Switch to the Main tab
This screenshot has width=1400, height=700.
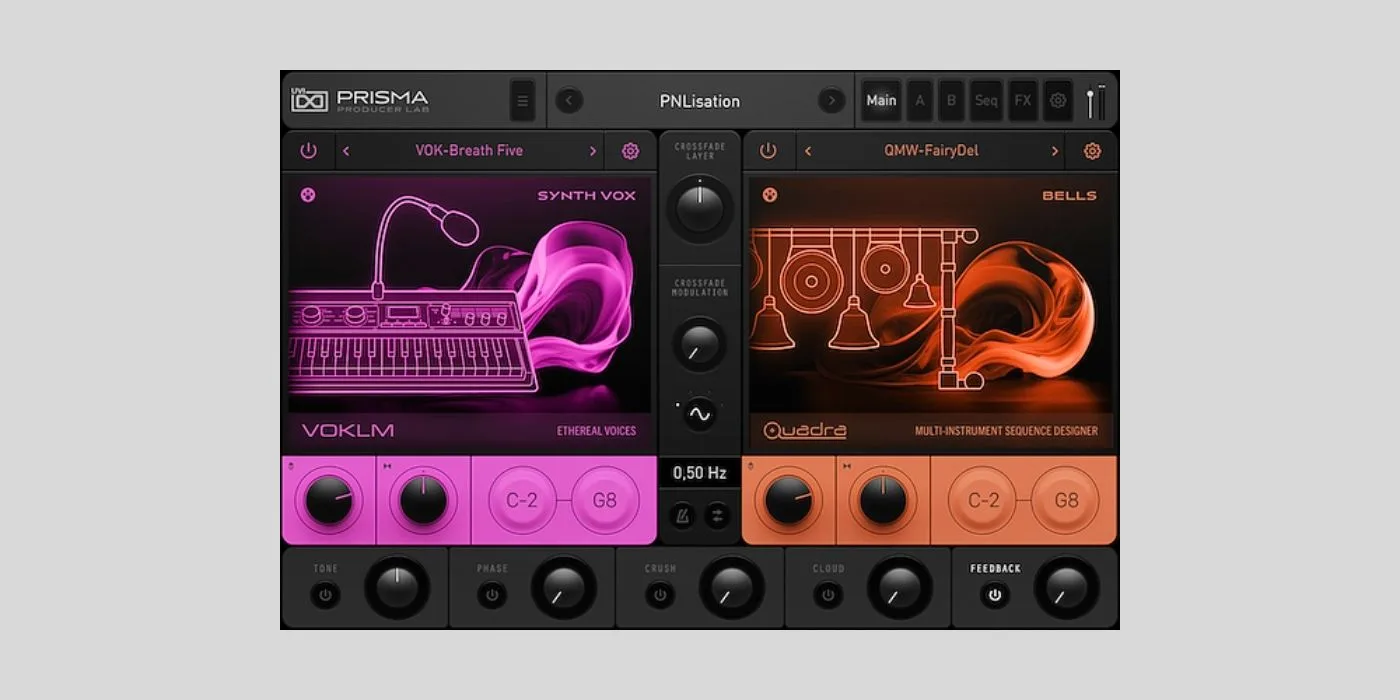881,101
